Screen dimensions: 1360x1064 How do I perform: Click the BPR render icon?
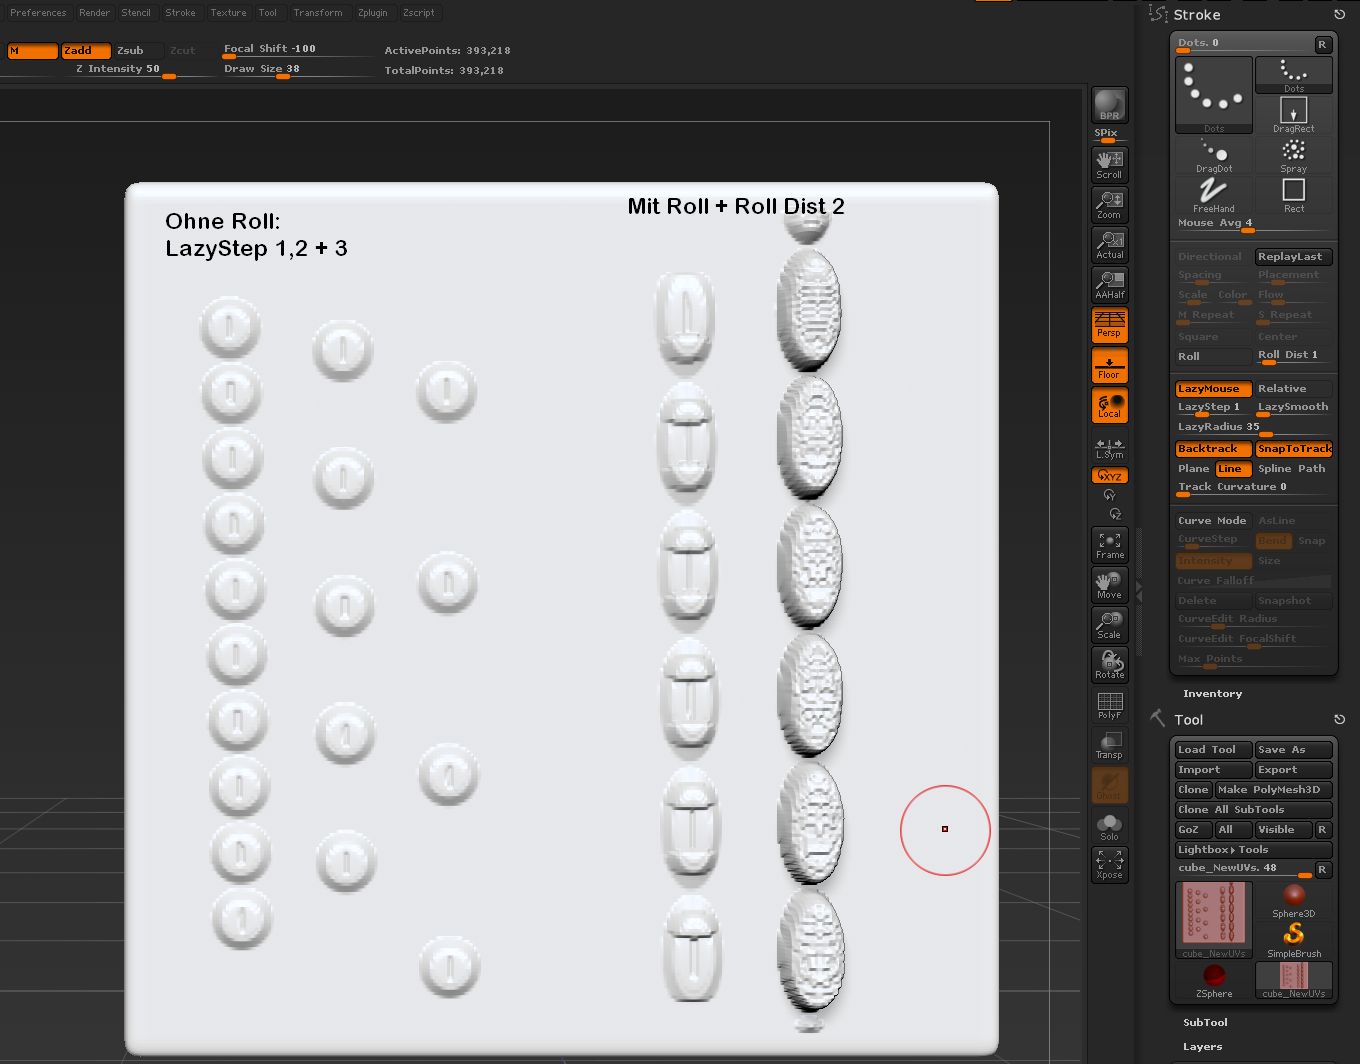click(1109, 104)
